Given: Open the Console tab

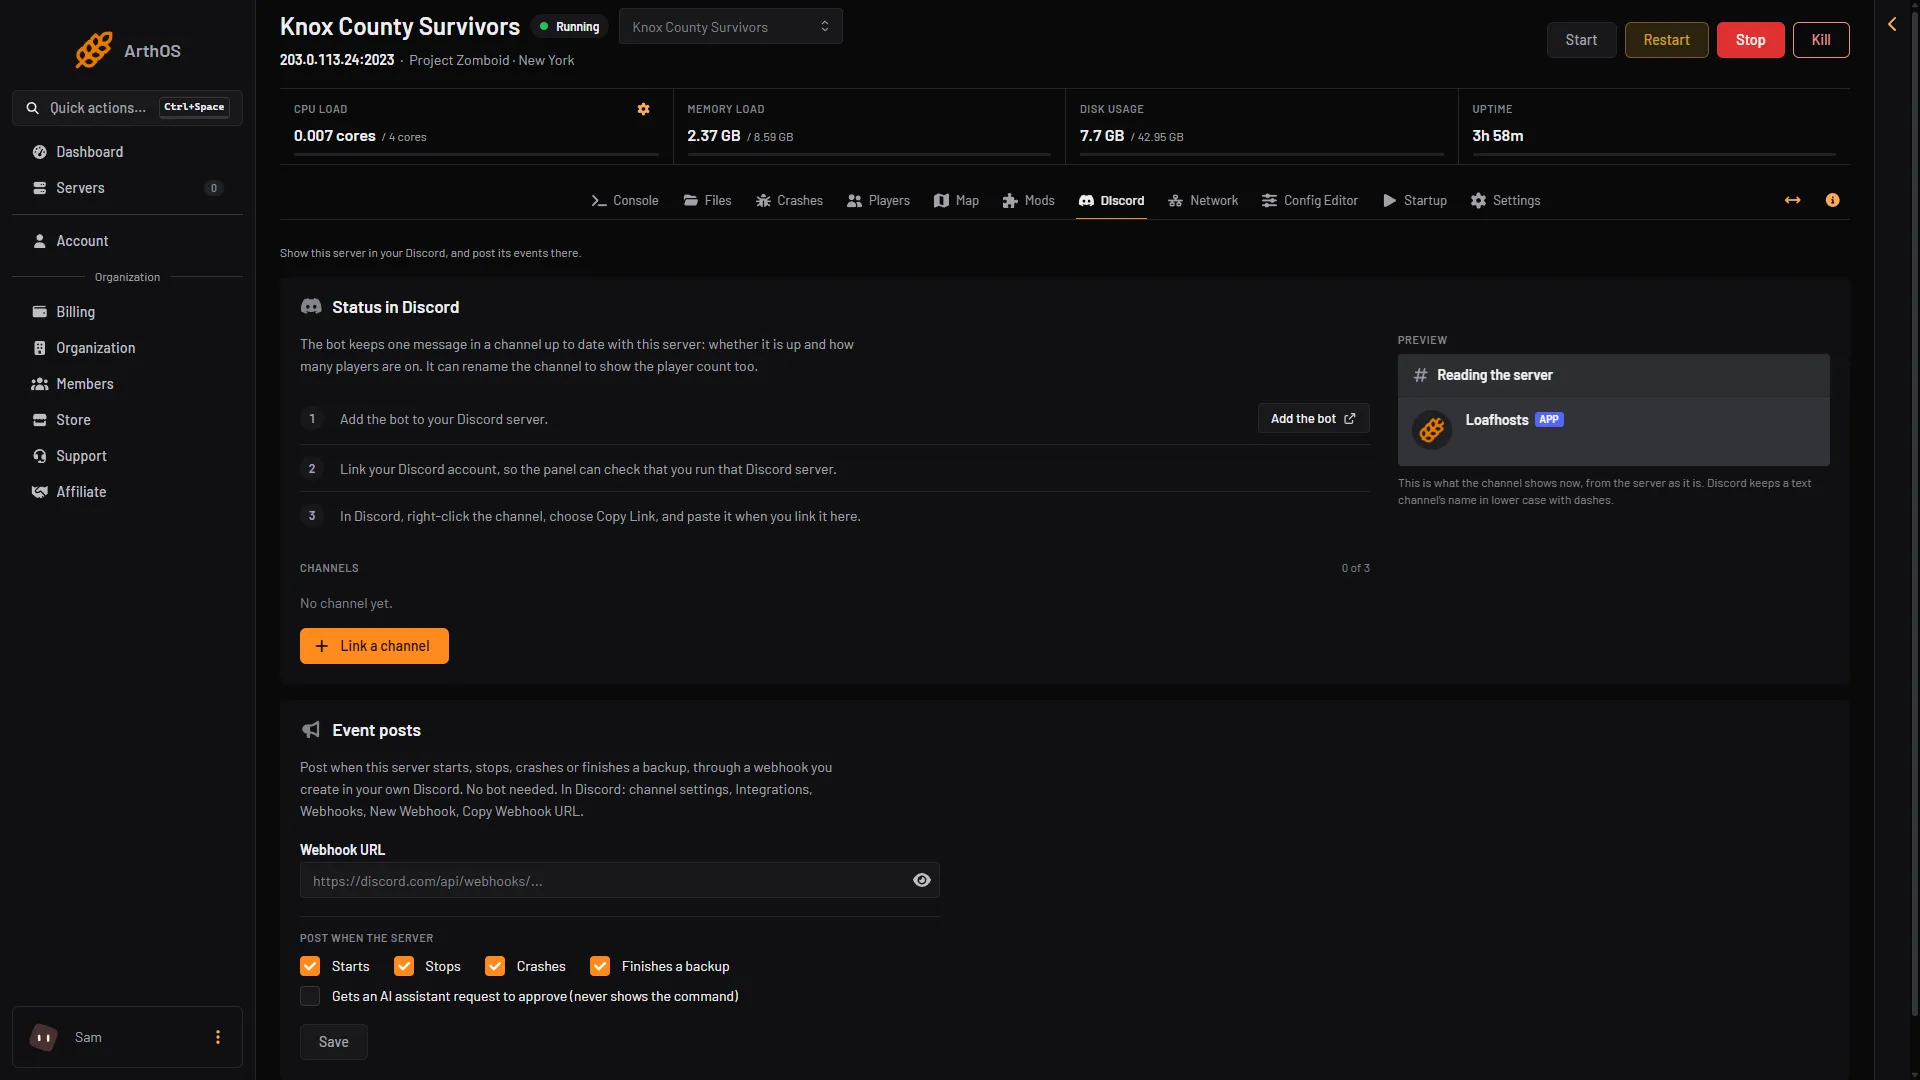Looking at the screenshot, I should (x=625, y=200).
